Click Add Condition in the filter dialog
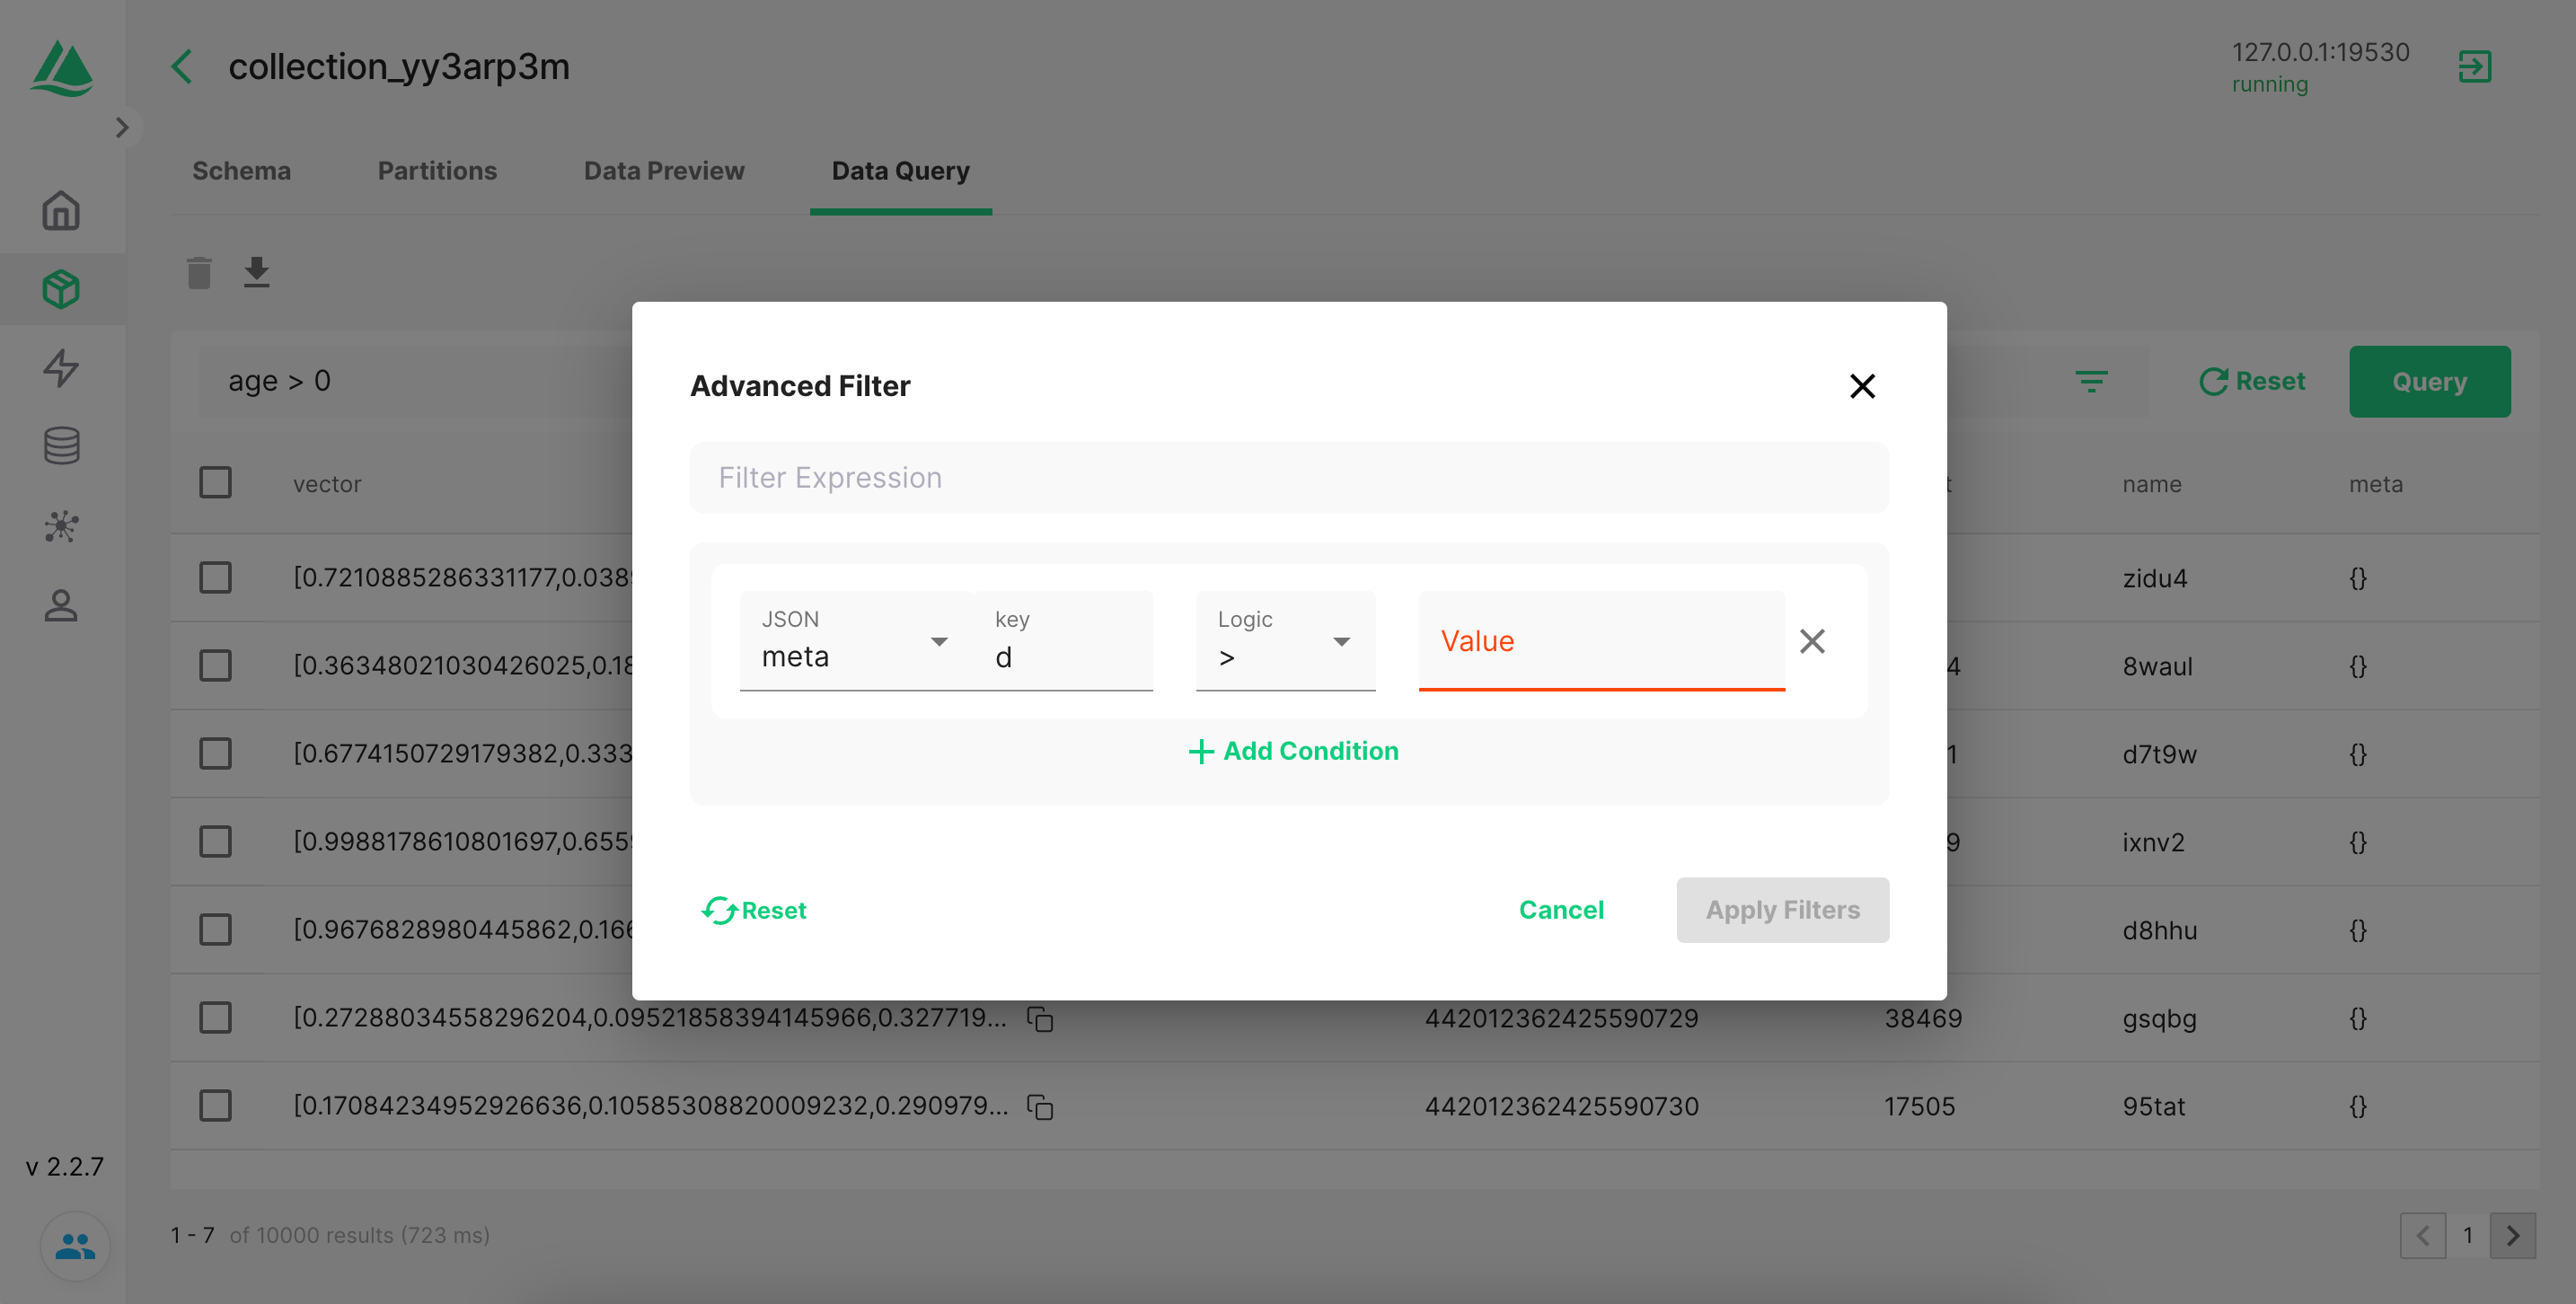The width and height of the screenshot is (2576, 1304). (1292, 751)
